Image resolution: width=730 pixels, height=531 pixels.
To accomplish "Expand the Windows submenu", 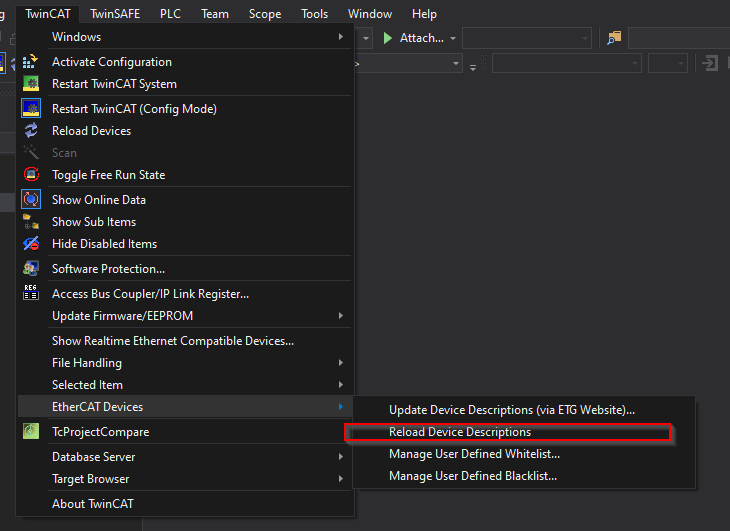I will (x=185, y=37).
